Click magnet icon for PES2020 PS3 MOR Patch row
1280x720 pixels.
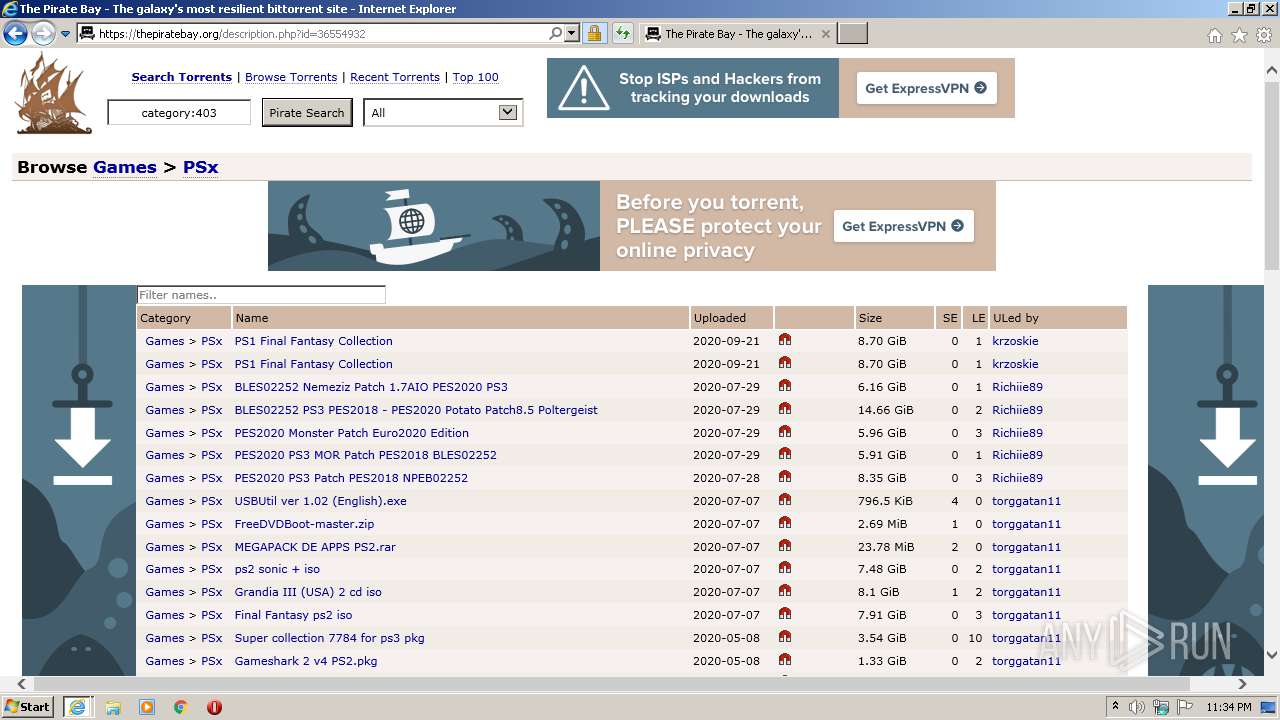coord(785,454)
